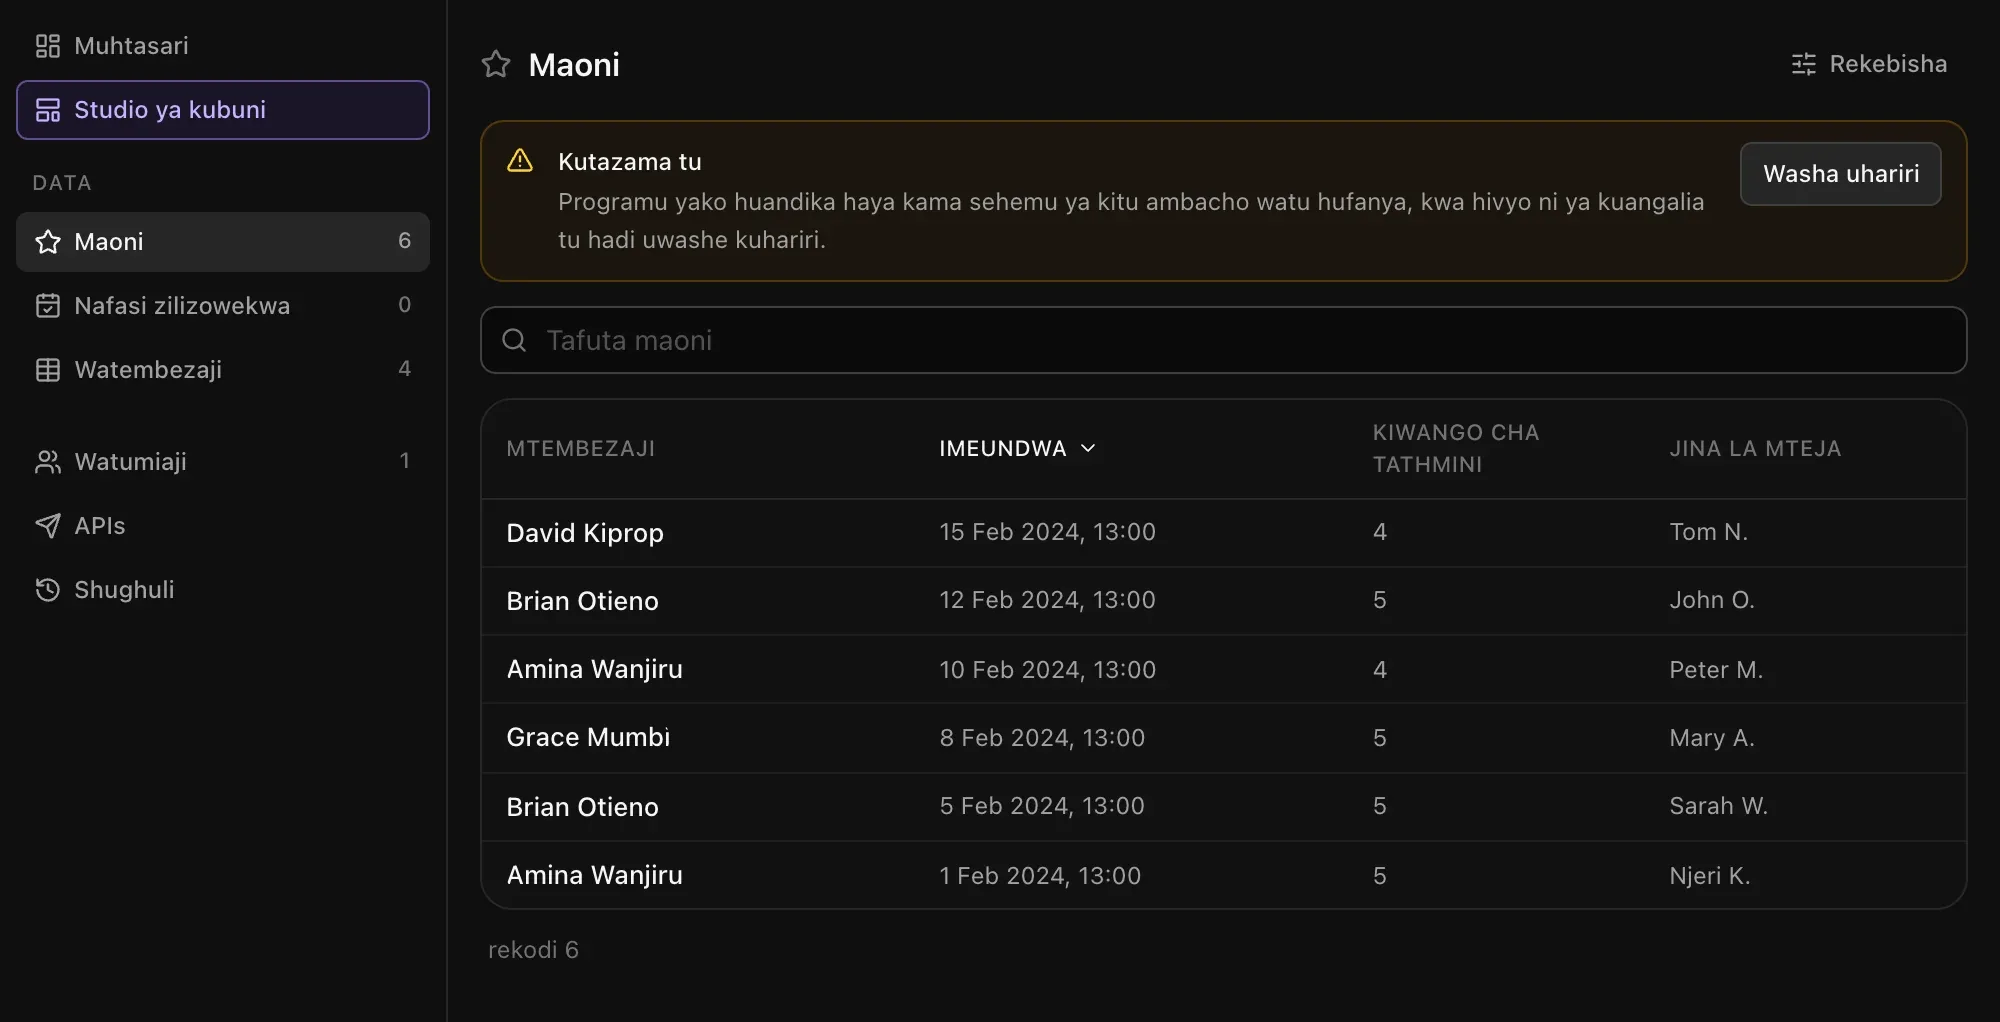Click the paper plane APIs icon
2000x1022 pixels.
tap(47, 526)
